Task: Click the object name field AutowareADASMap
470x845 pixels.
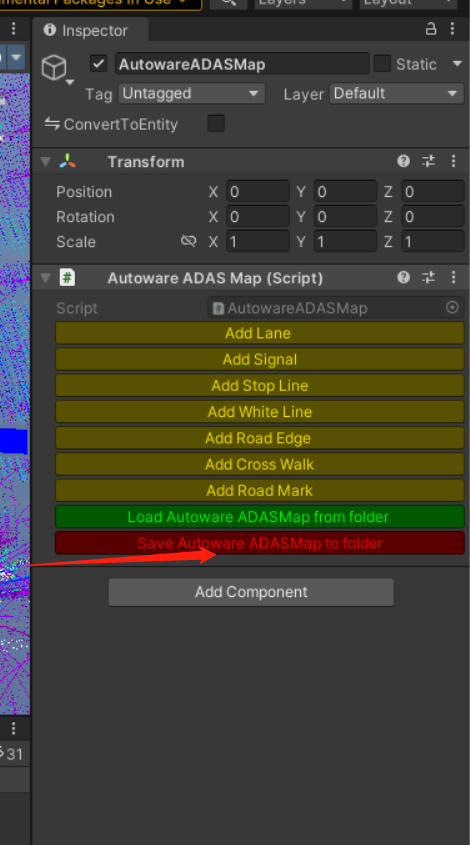Action: click(x=242, y=64)
